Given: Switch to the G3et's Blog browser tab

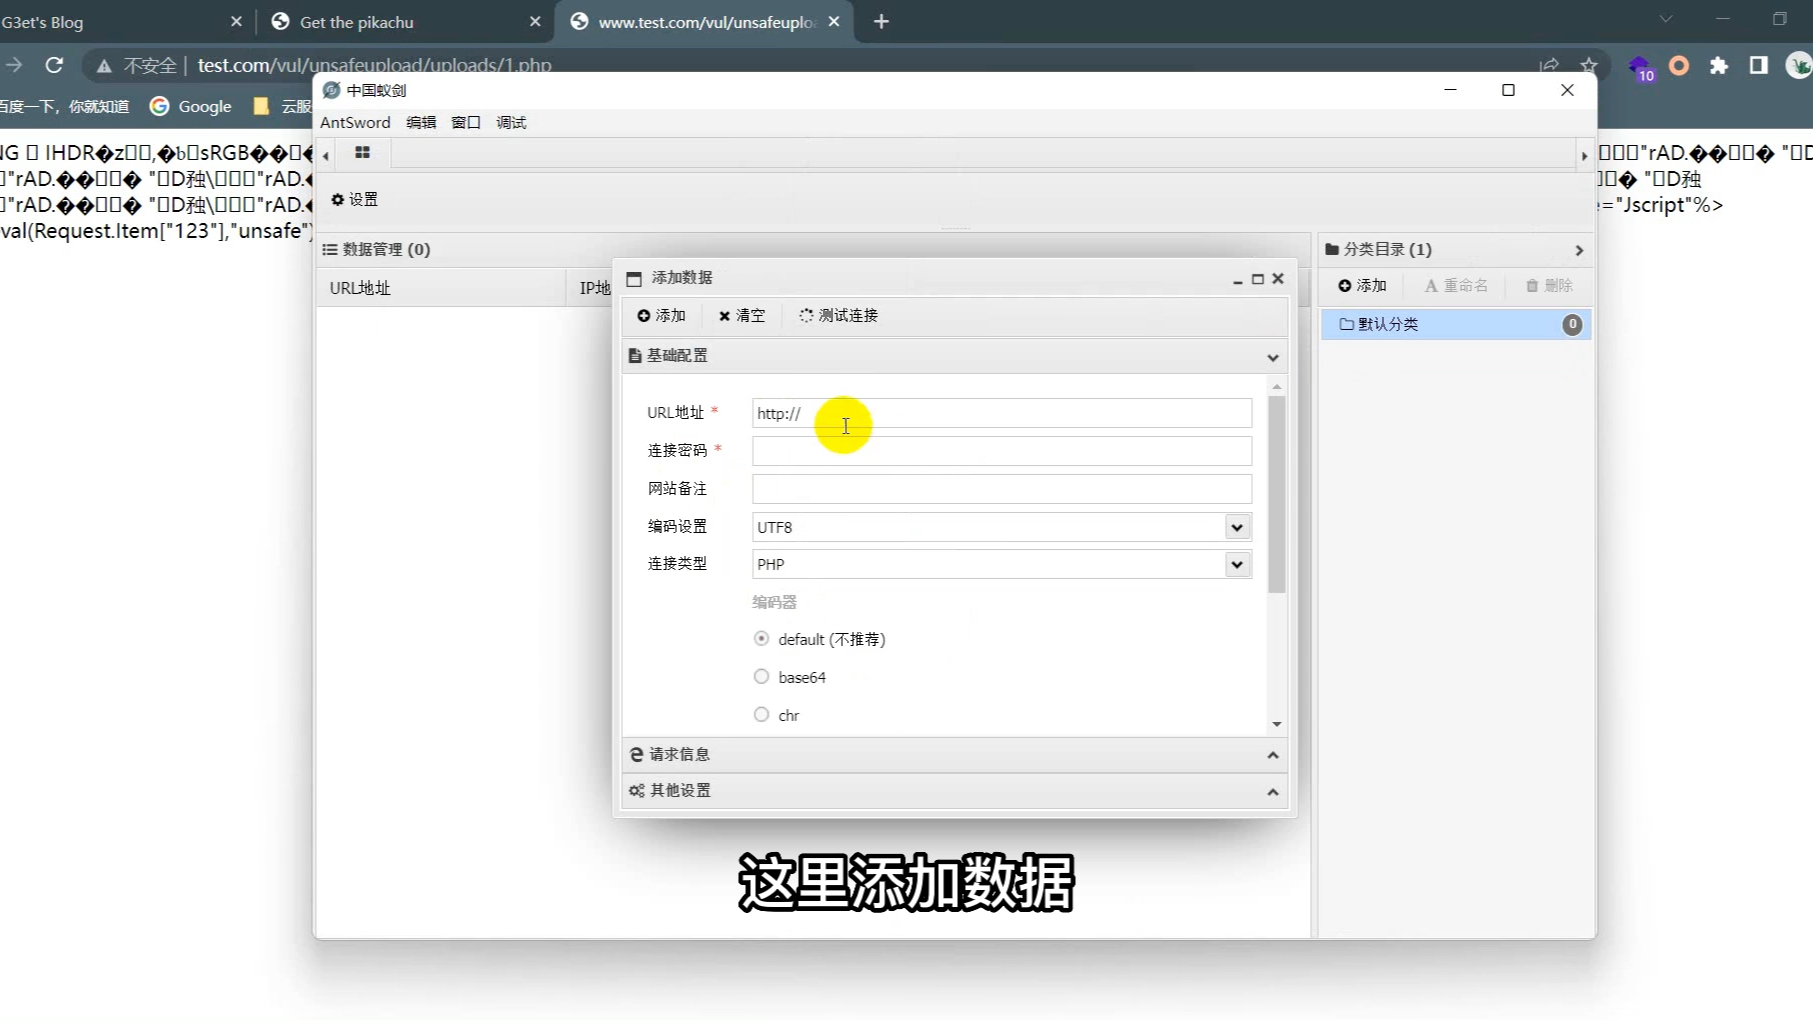Looking at the screenshot, I should pos(120,22).
